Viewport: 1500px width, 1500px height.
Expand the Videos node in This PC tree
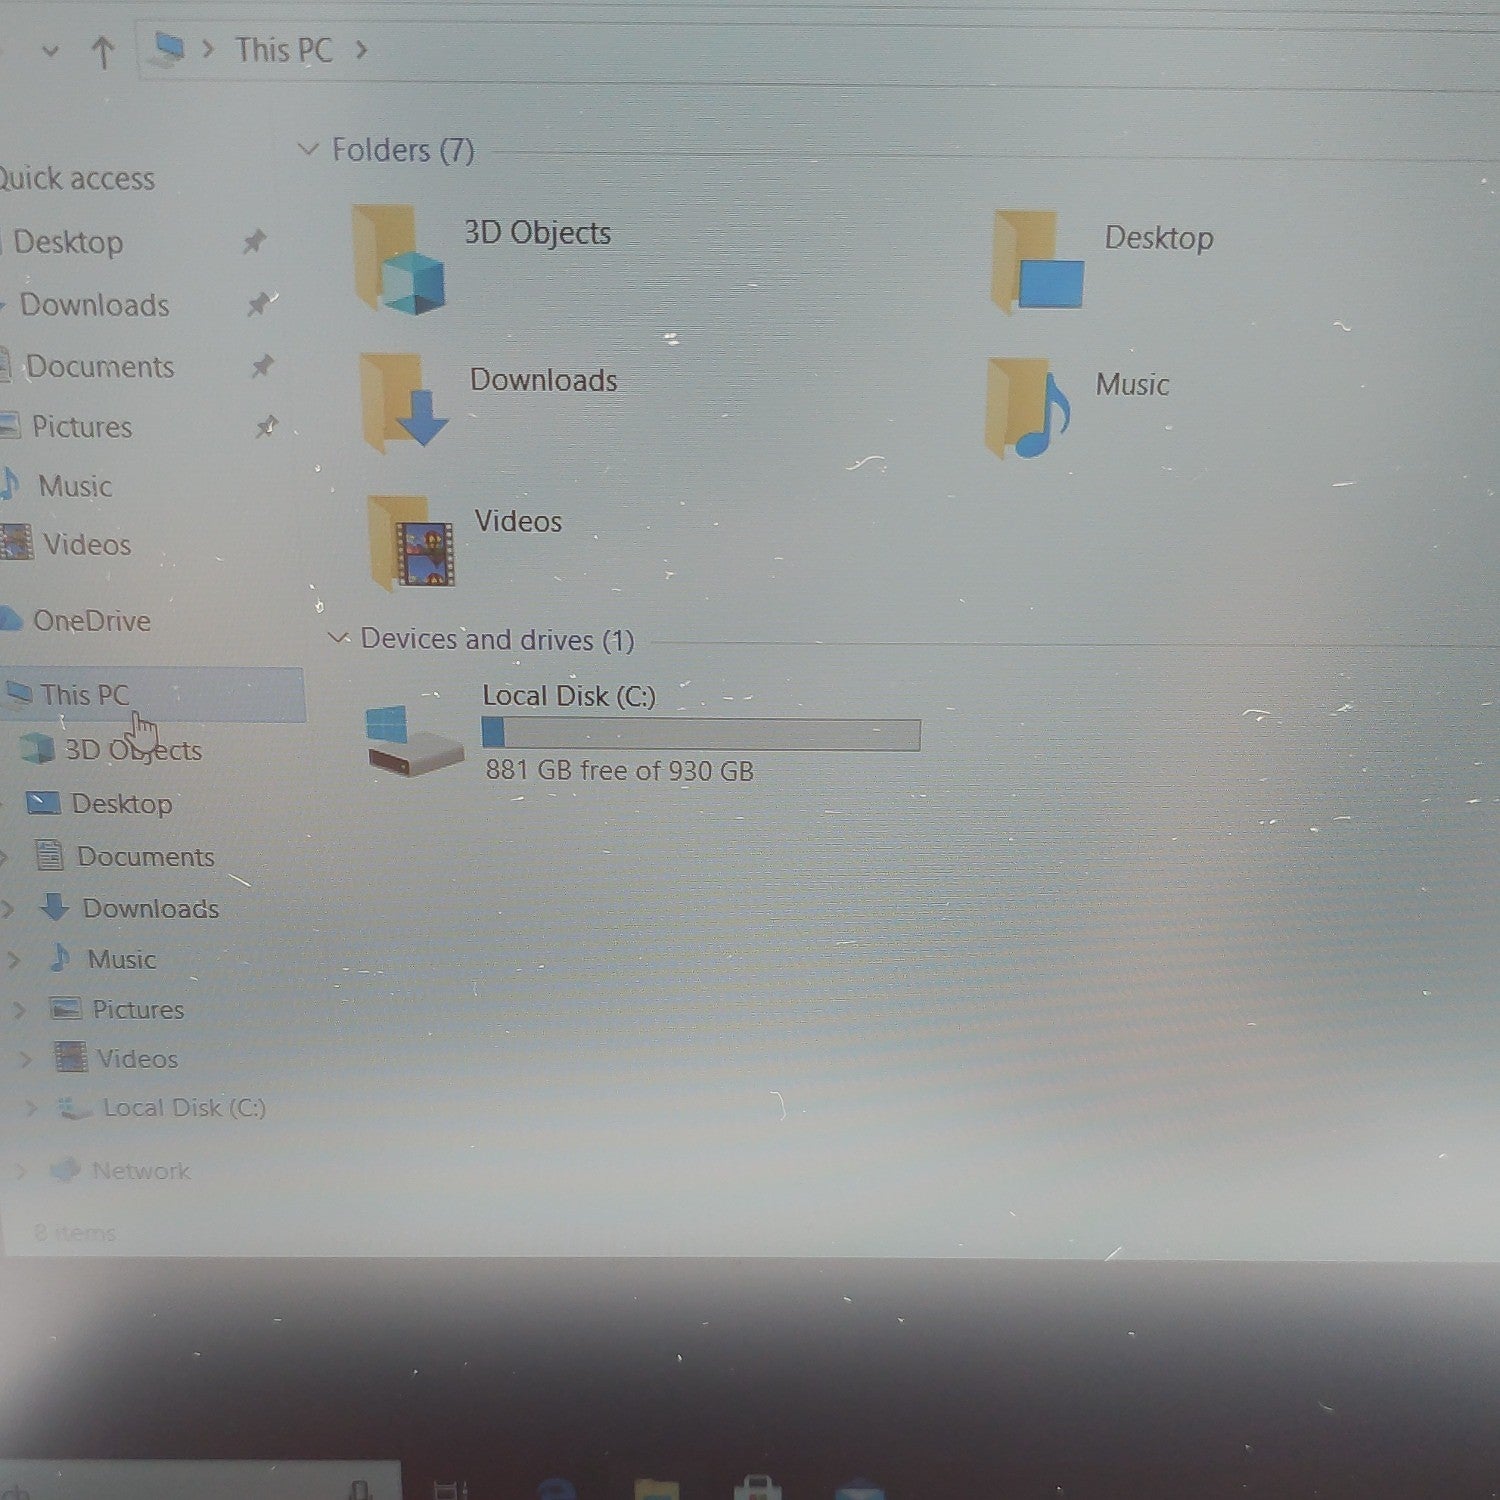[26, 1059]
